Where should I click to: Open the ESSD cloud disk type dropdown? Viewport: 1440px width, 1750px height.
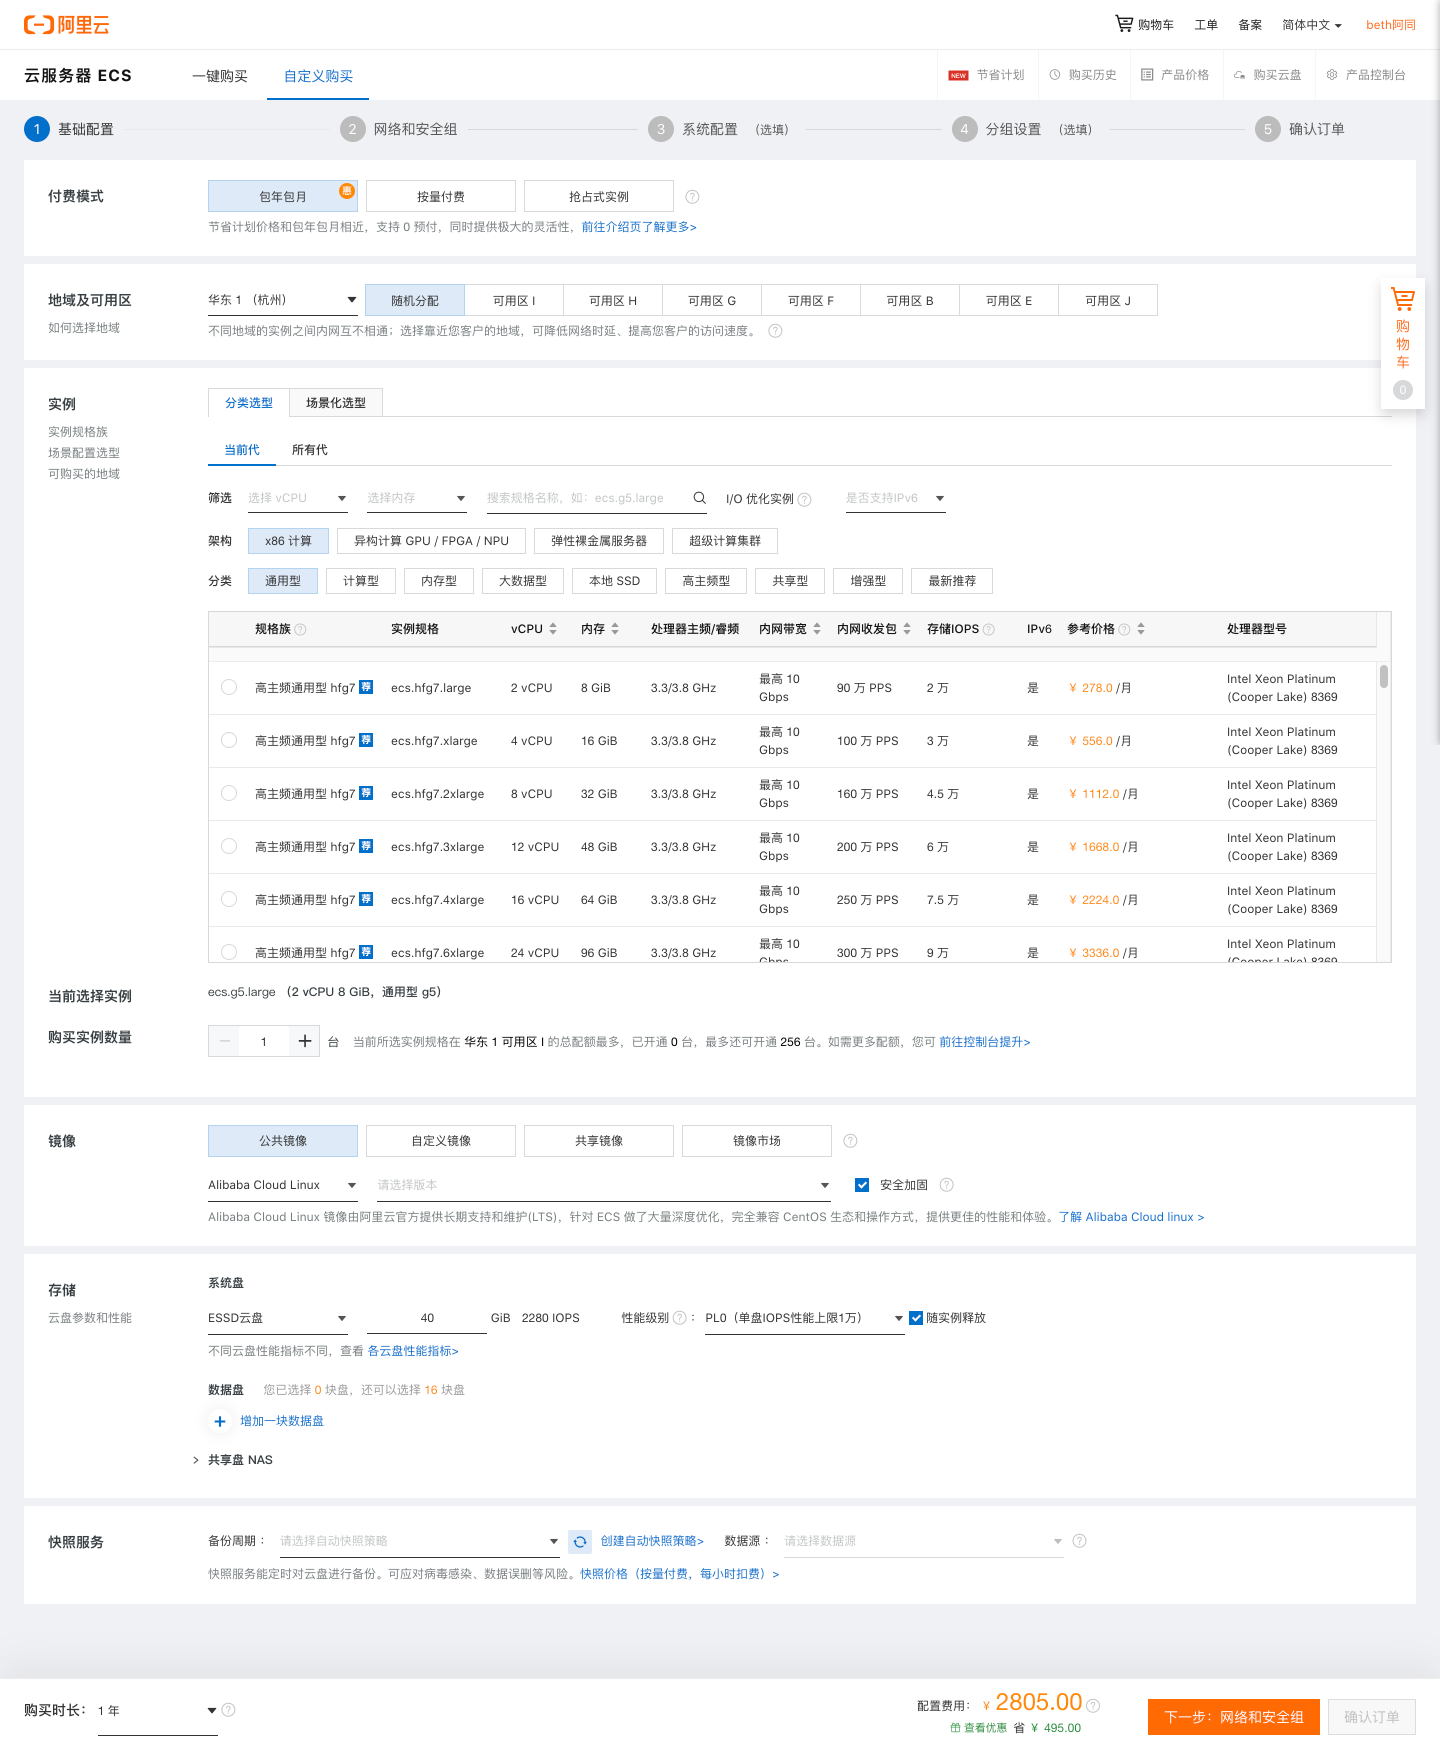coord(277,1318)
